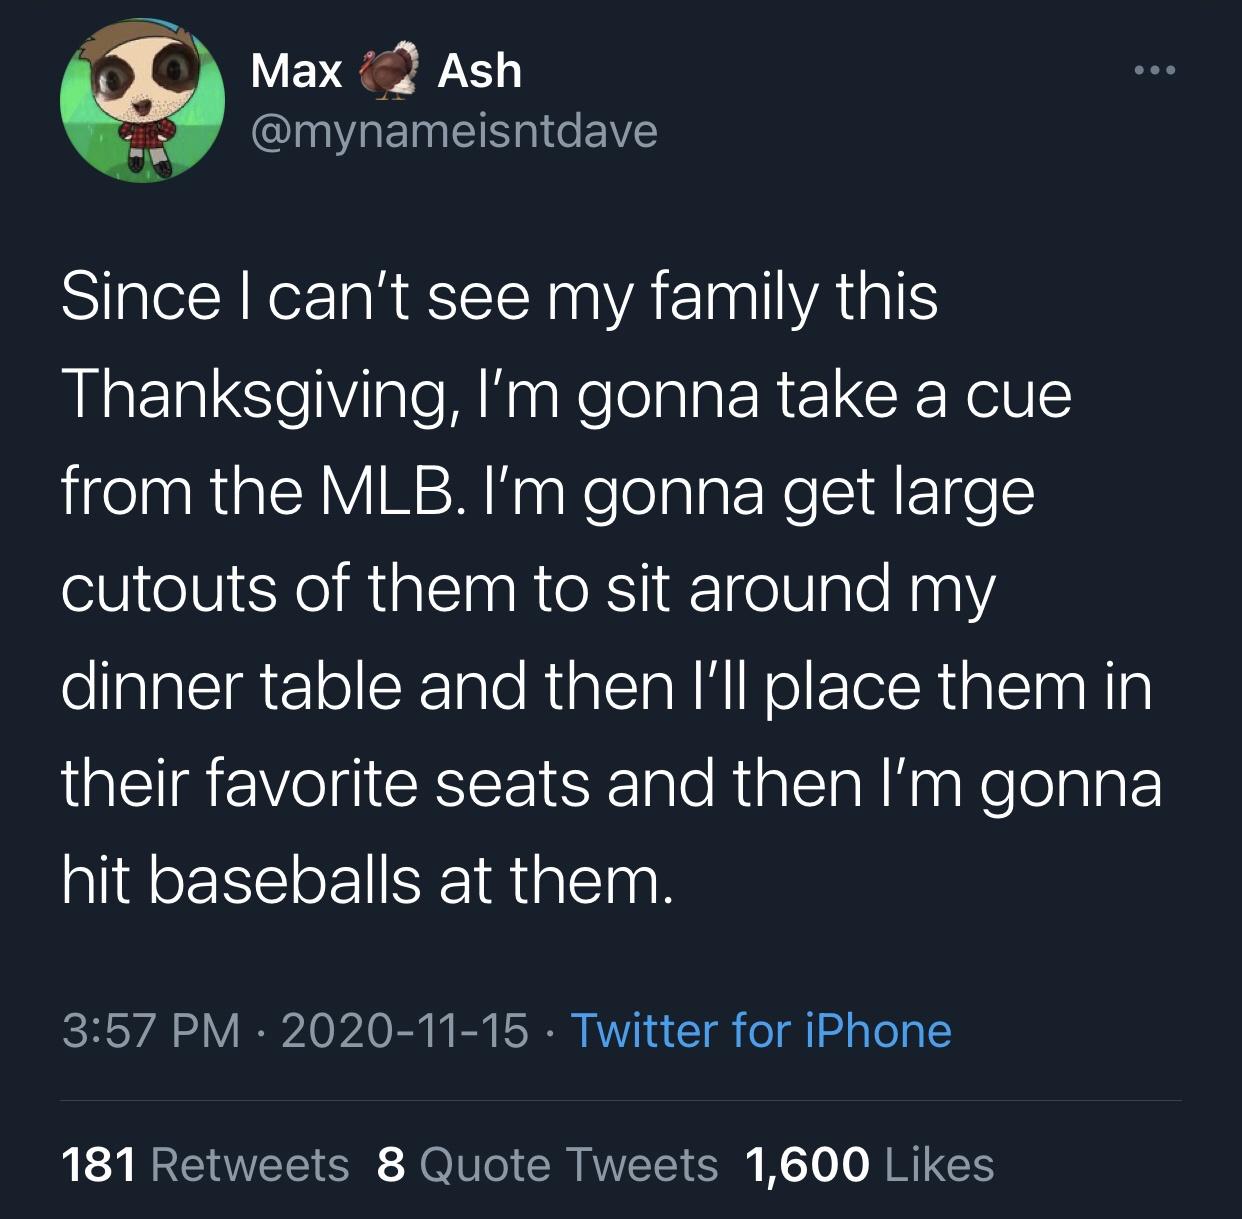Screen dimensions: 1242x1219
Task: Show the 1,600 Likes list
Action: tap(869, 1164)
